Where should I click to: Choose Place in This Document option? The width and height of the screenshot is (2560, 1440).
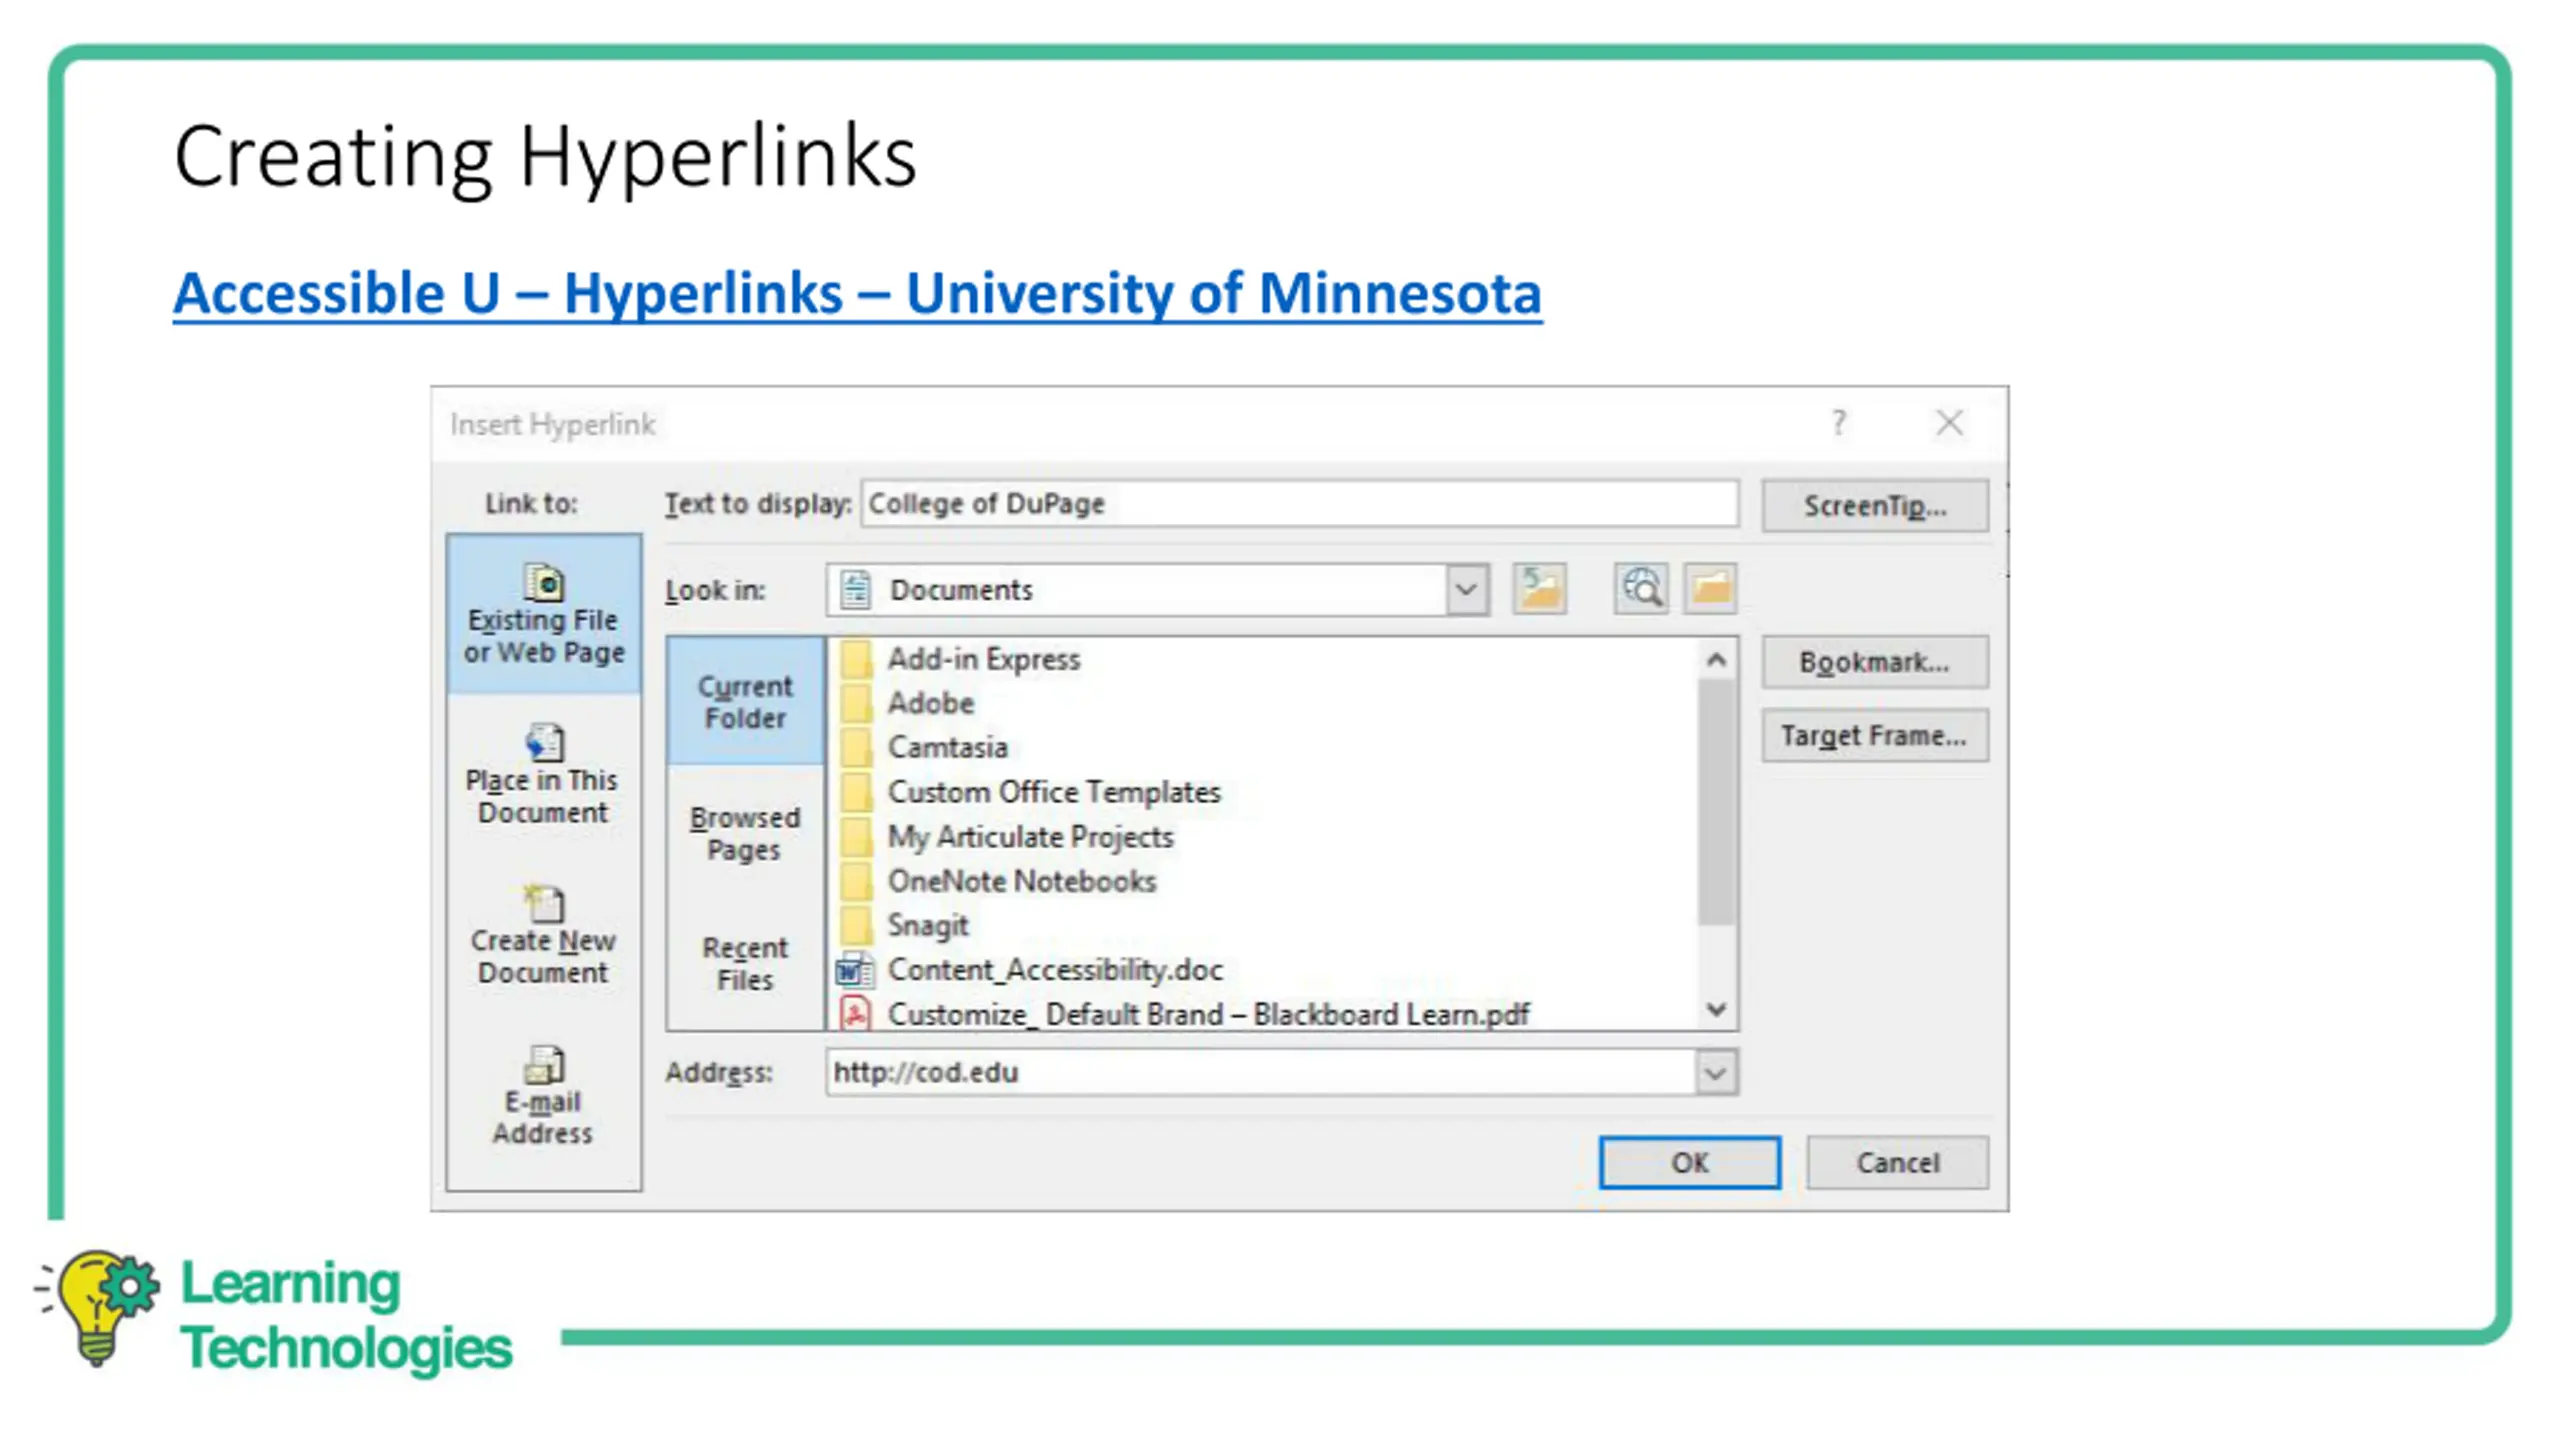[x=544, y=775]
